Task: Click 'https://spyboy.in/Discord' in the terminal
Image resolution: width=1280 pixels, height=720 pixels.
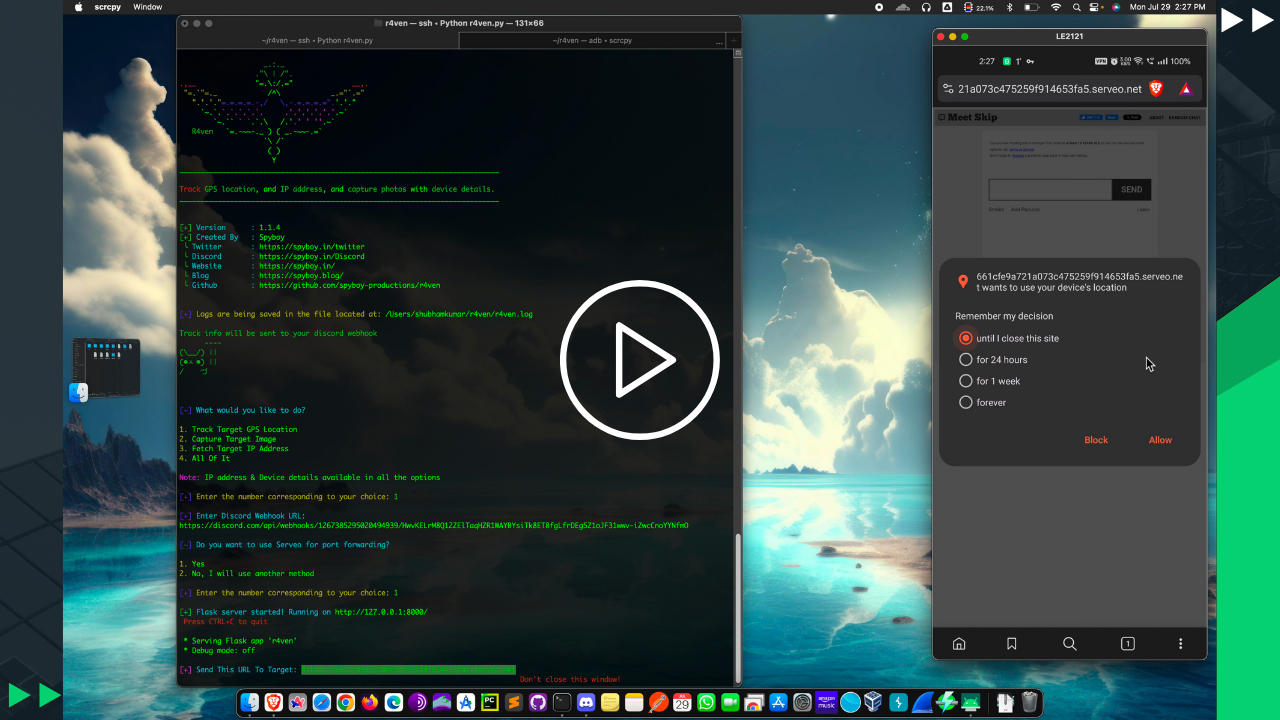Action: click(311, 256)
